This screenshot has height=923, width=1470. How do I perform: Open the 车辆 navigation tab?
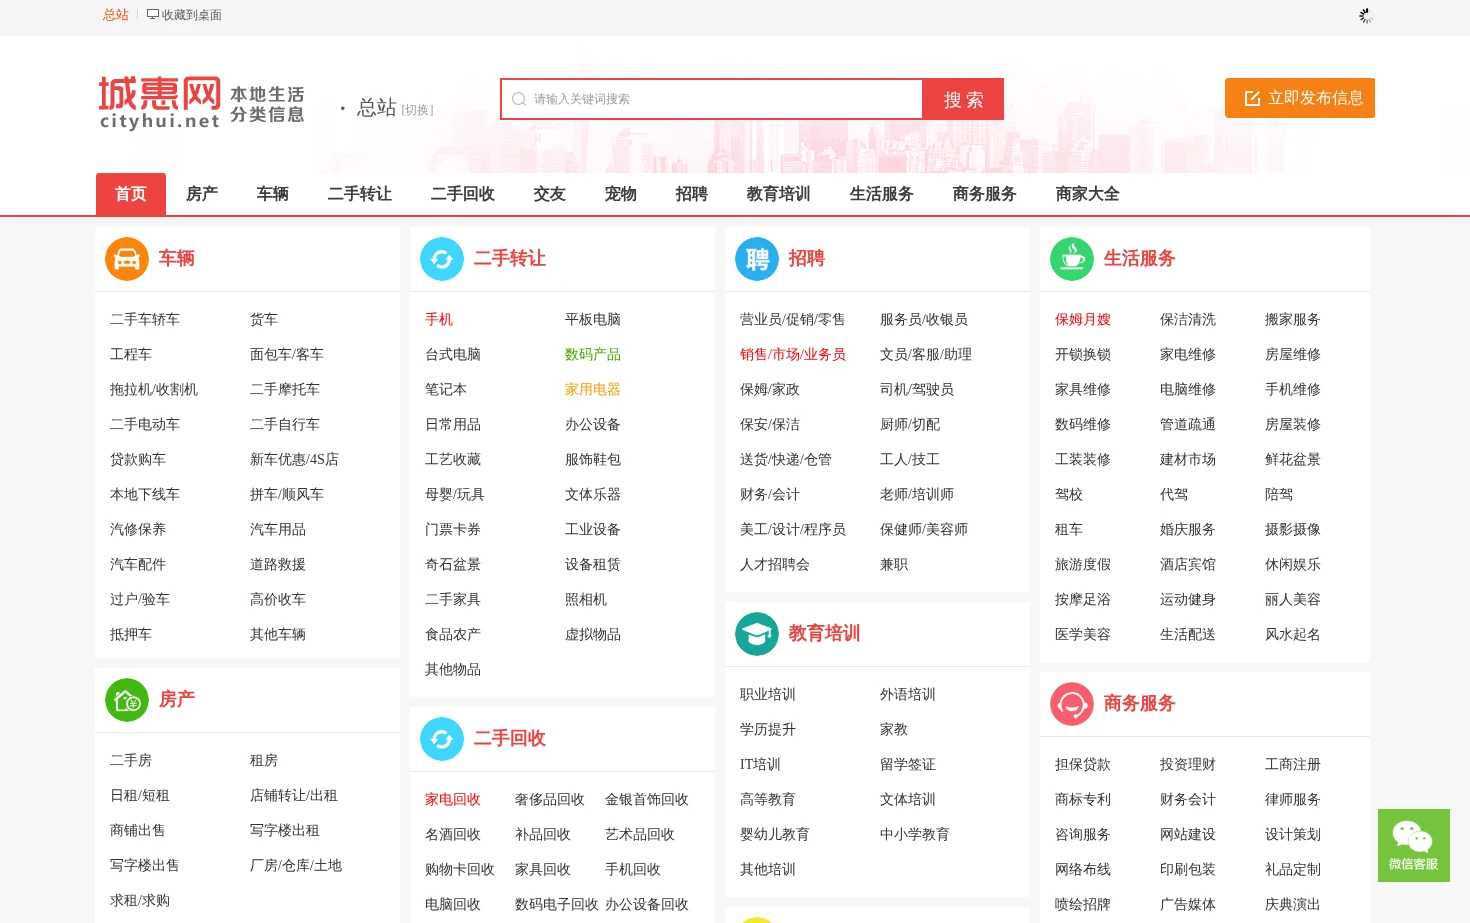[273, 194]
